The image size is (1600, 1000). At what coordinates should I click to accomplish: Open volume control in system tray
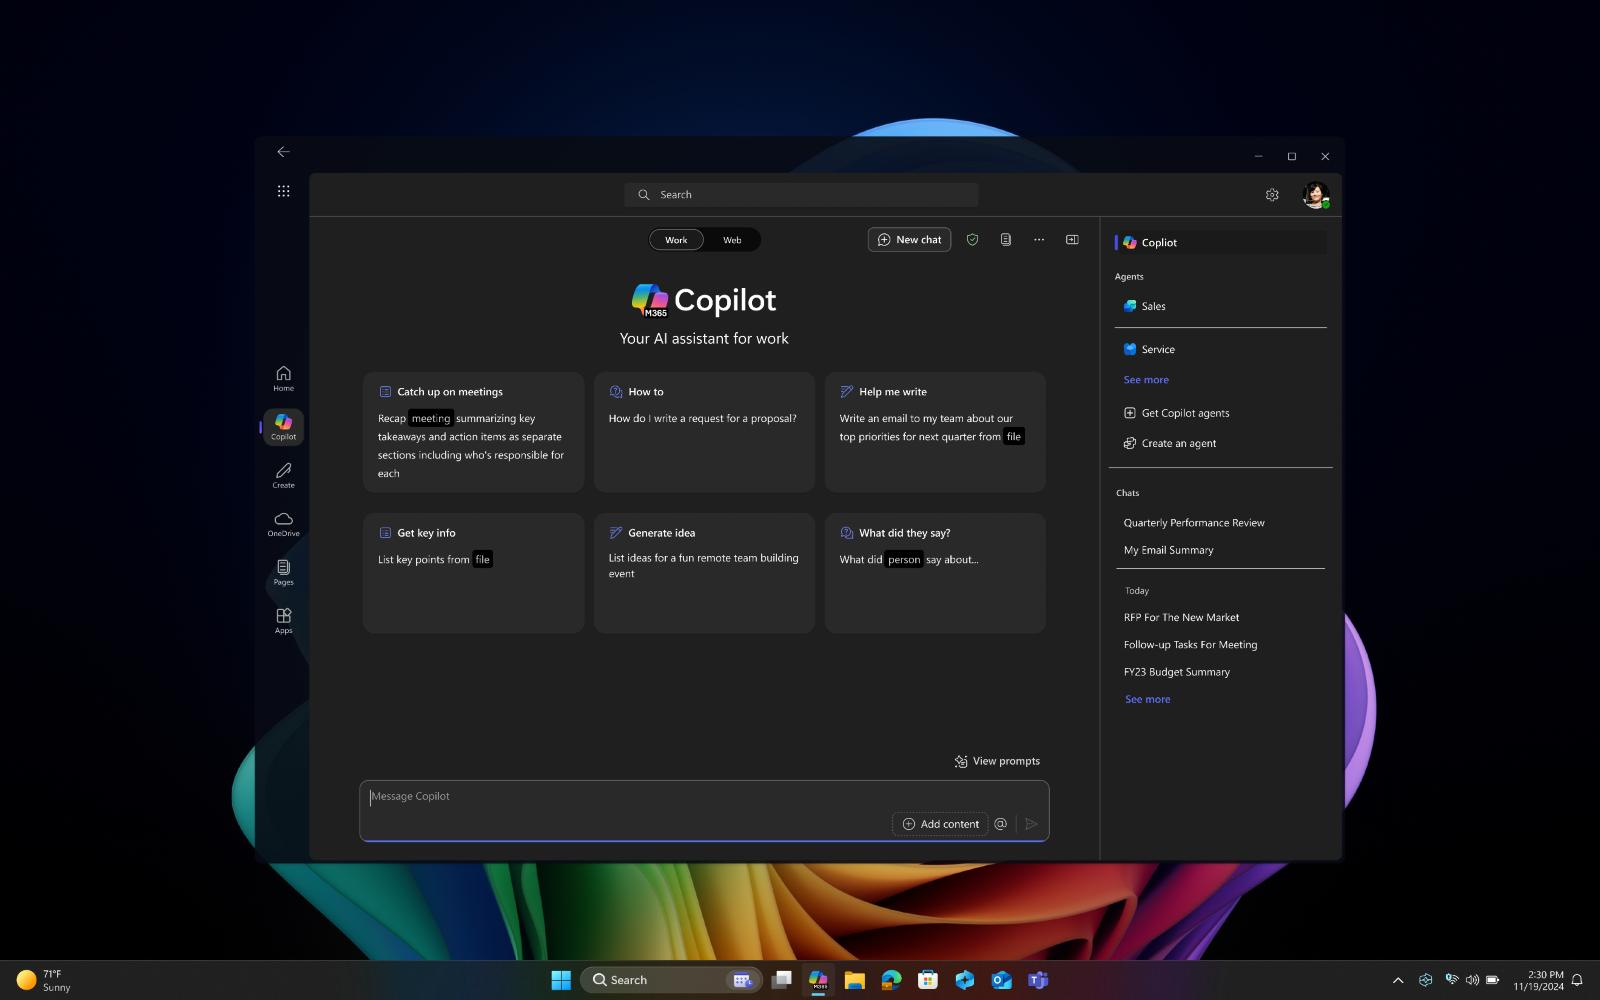[1471, 980]
